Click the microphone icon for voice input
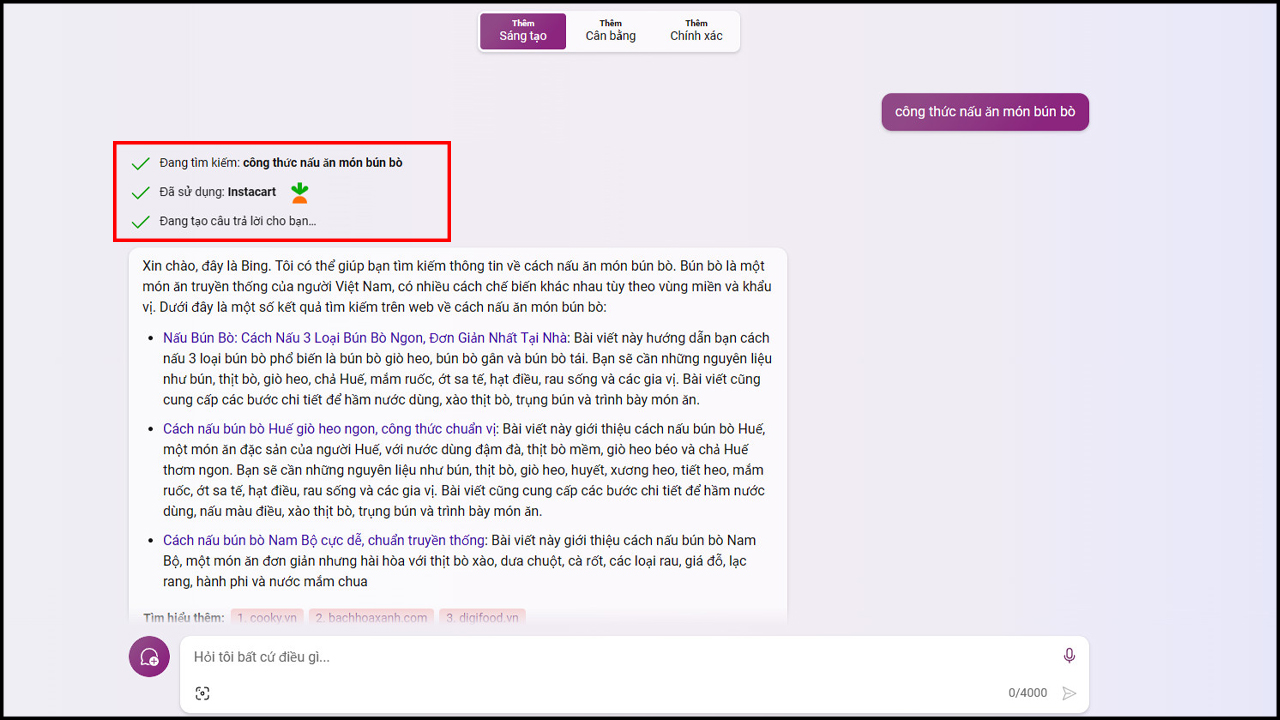 coord(1069,655)
